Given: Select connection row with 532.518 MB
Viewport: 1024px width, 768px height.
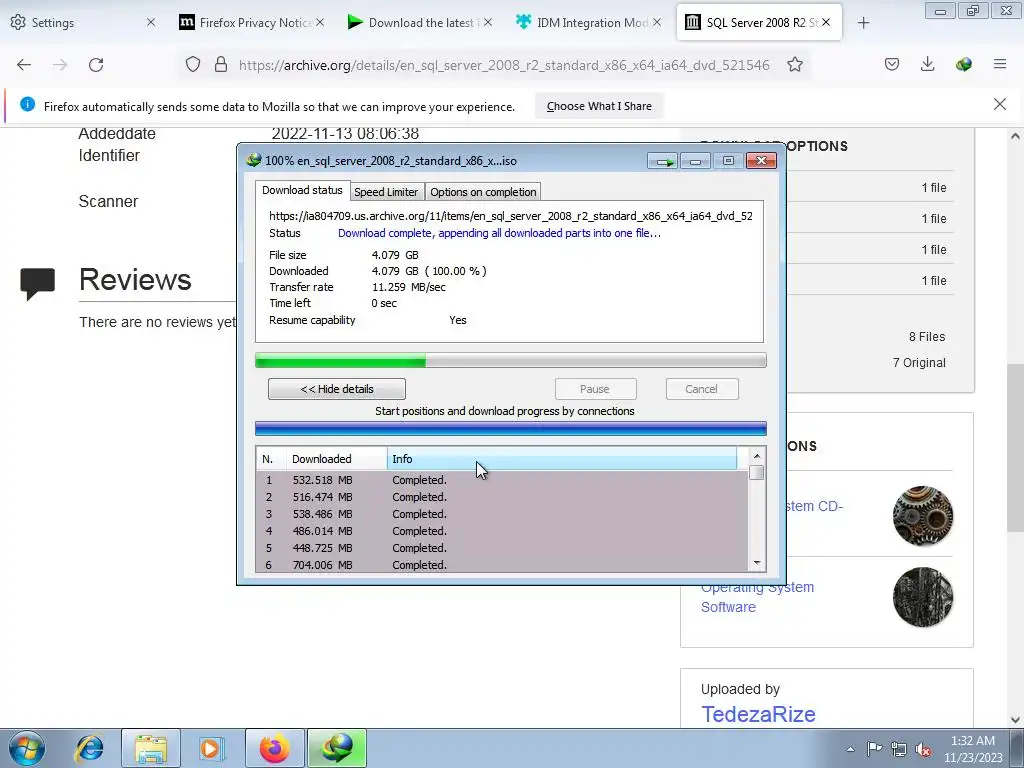Looking at the screenshot, I should pos(502,480).
